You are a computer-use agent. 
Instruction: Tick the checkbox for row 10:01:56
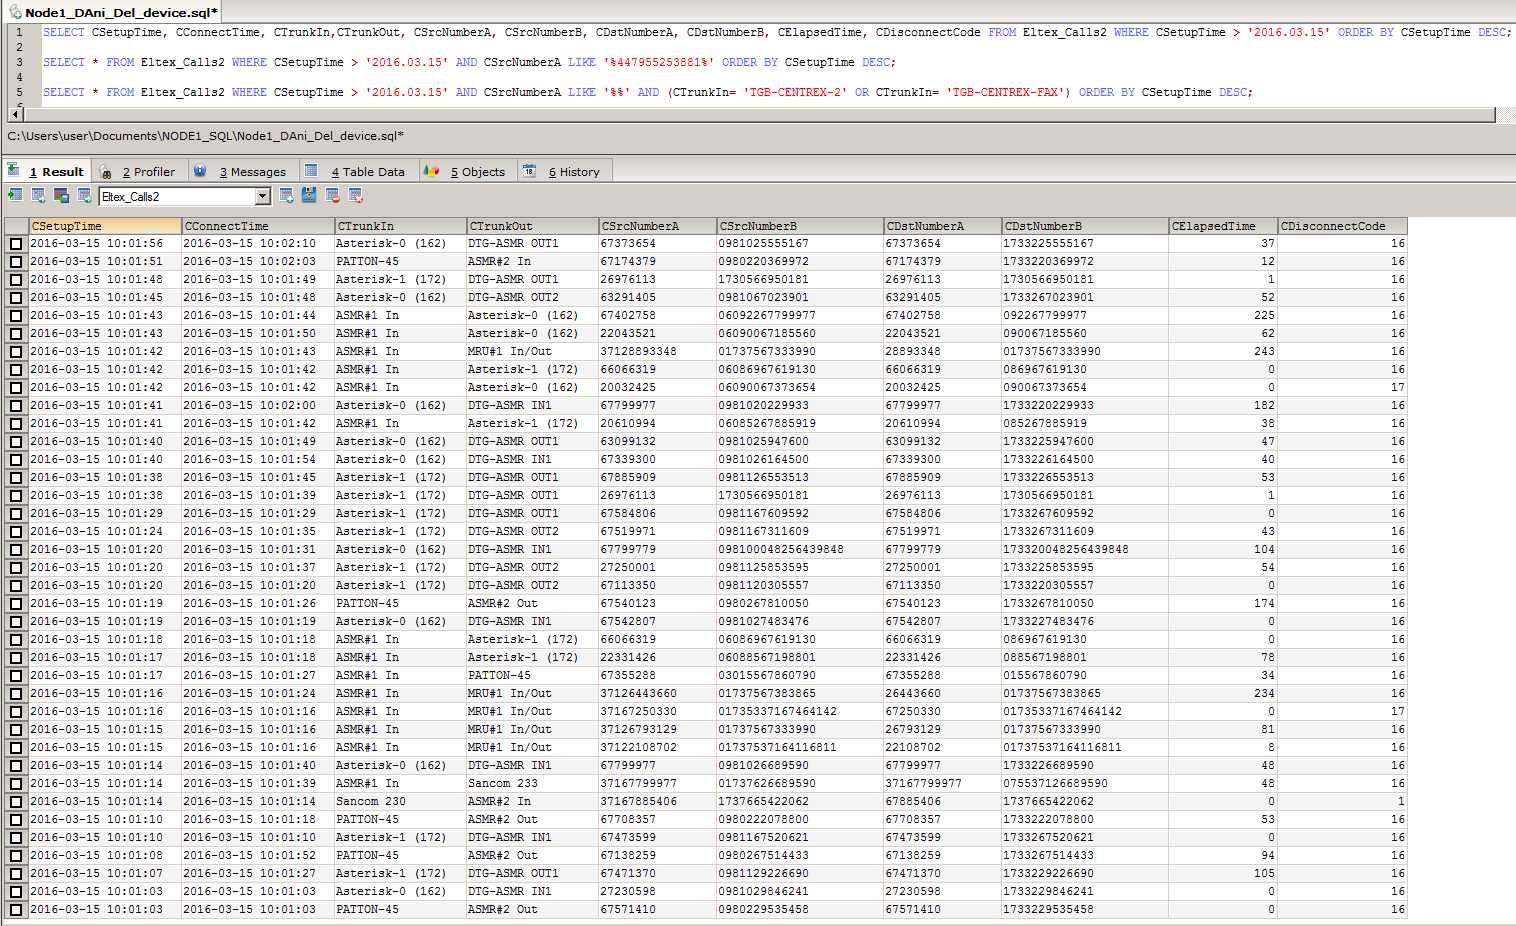(x=16, y=244)
